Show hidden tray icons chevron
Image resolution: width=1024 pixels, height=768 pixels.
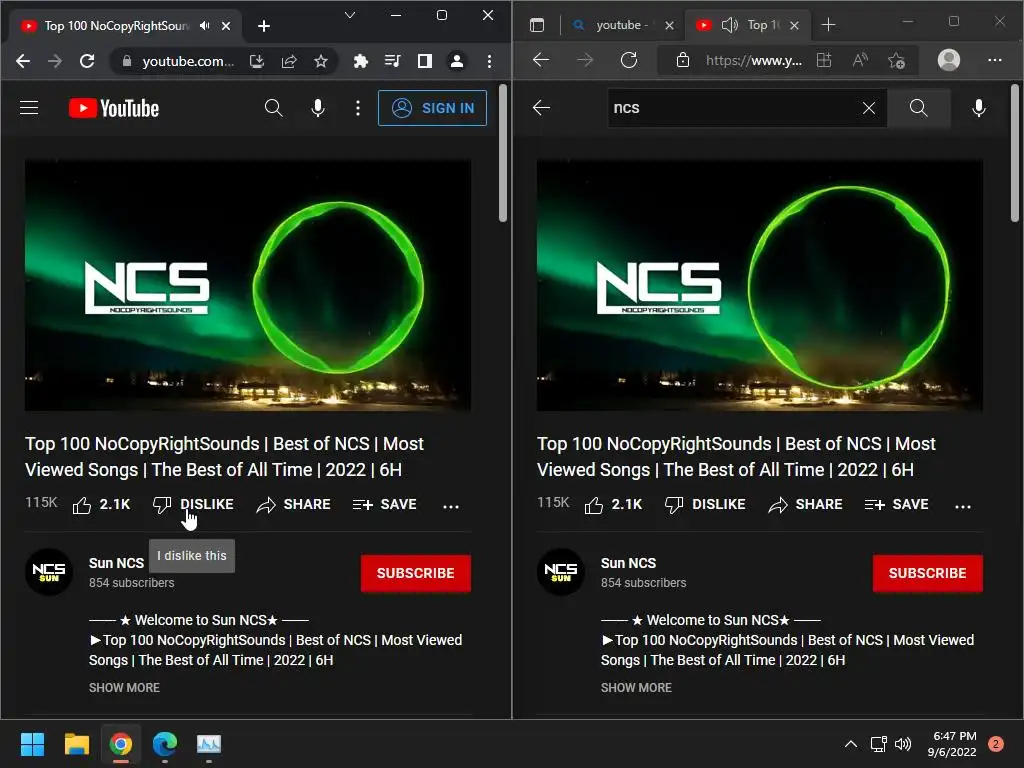[x=850, y=744]
